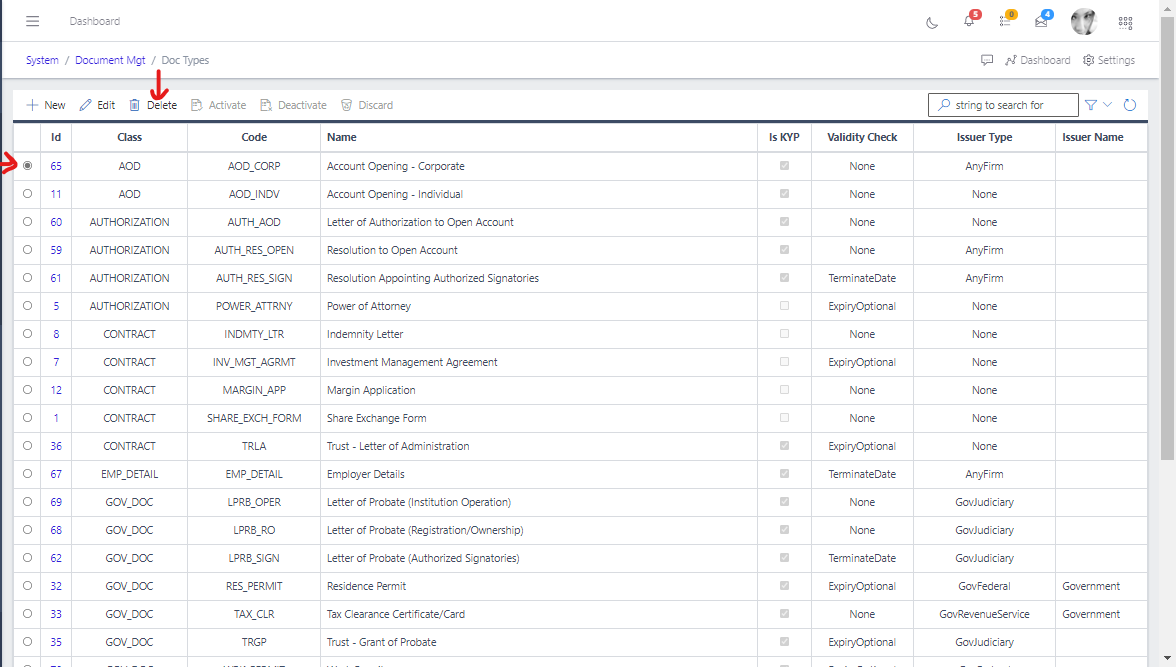Click the Investment Management Agreement name cell

pos(538,362)
